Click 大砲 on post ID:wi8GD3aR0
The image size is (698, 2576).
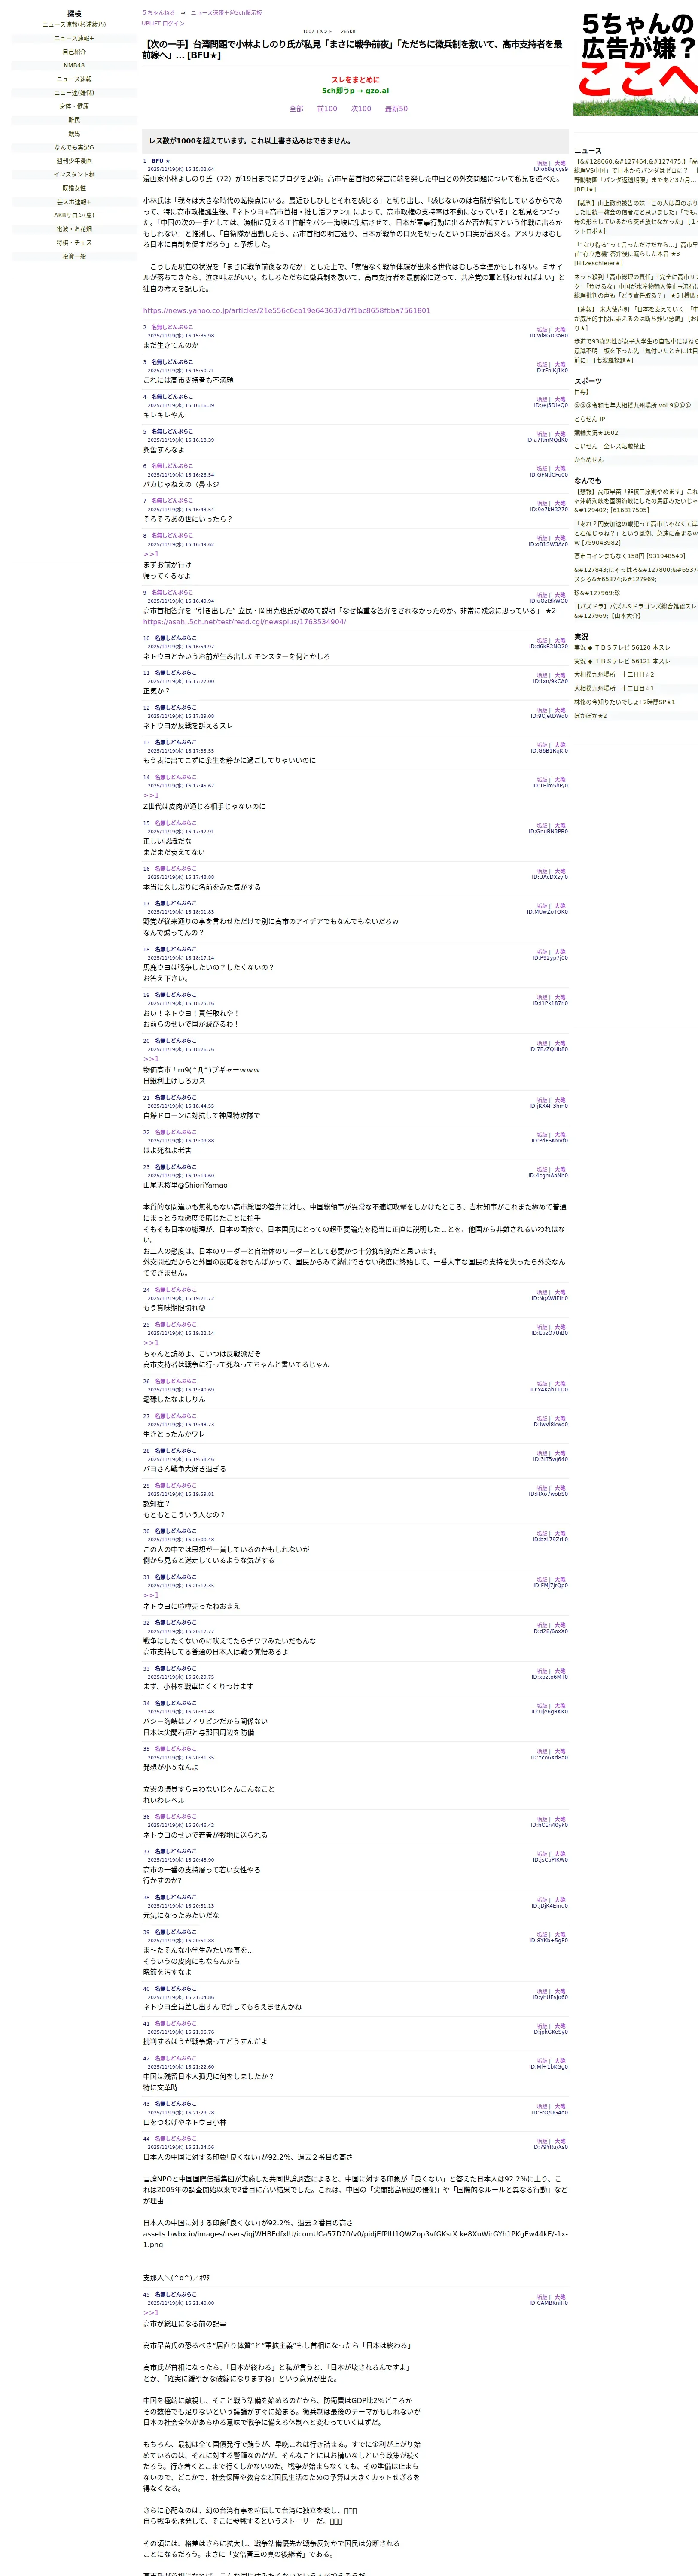(x=560, y=330)
